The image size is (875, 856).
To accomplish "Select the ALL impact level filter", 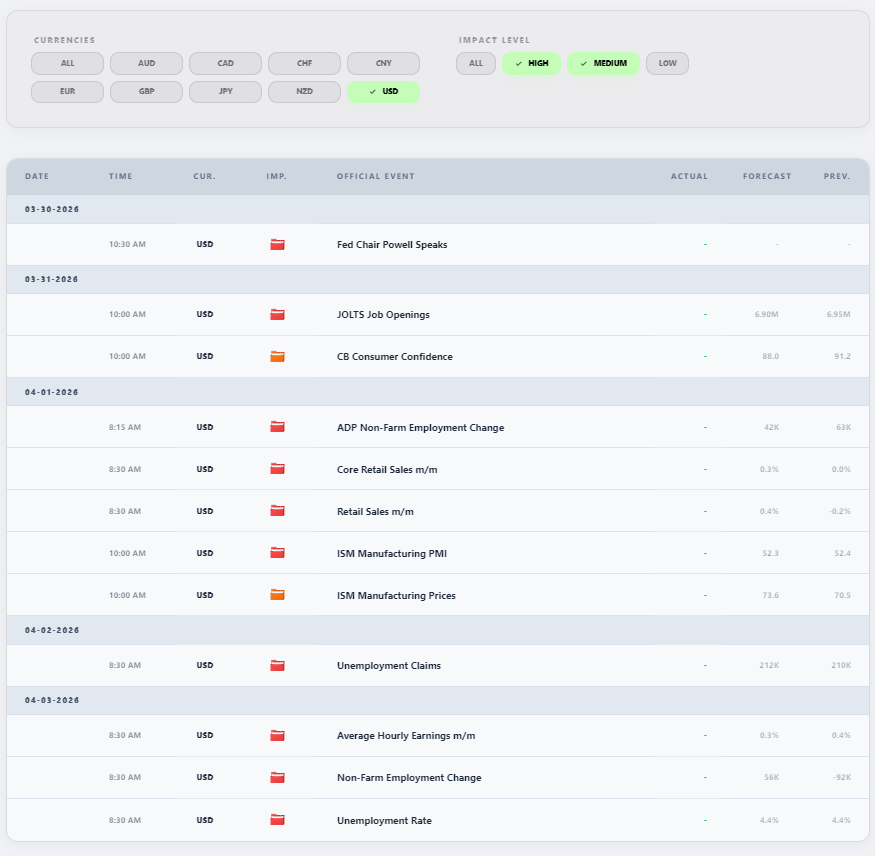I will pyautogui.click(x=476, y=63).
